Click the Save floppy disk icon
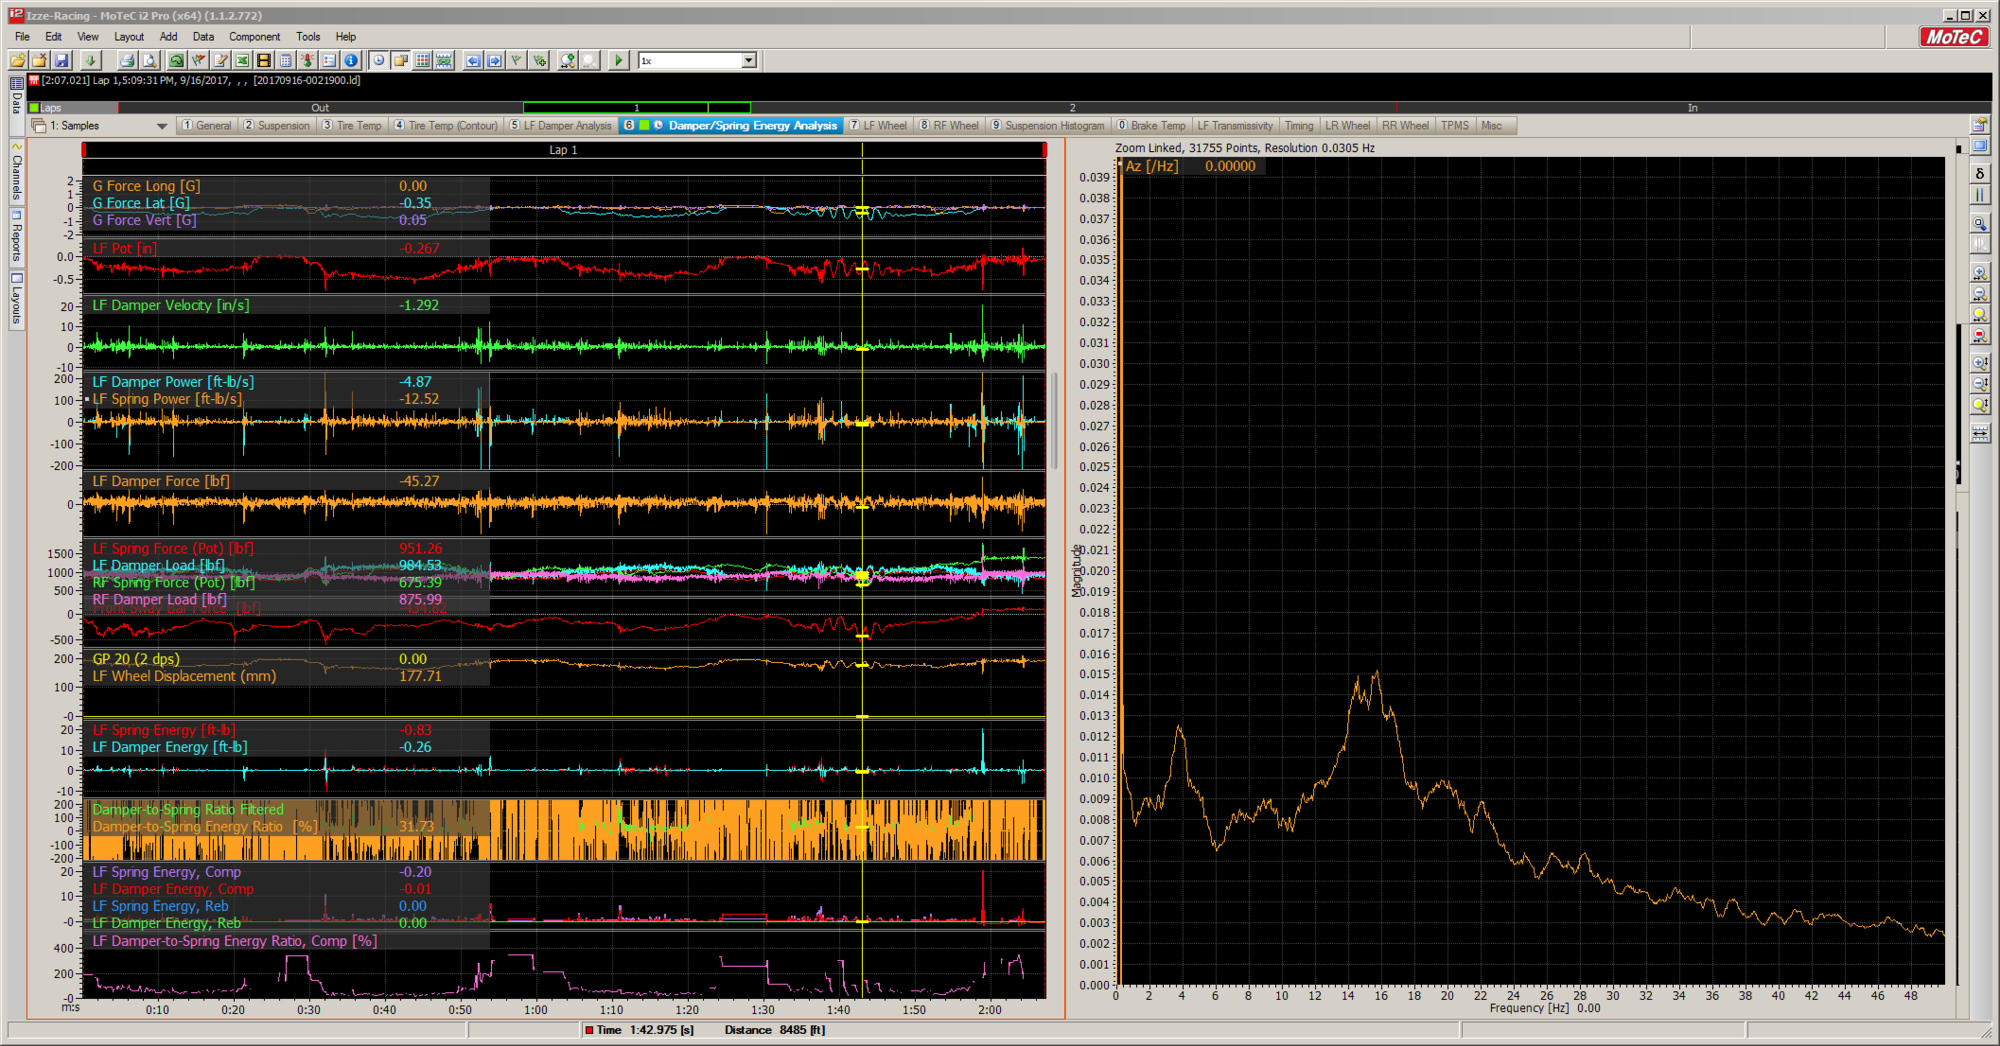Screen dimensions: 2000x1046 pos(62,61)
